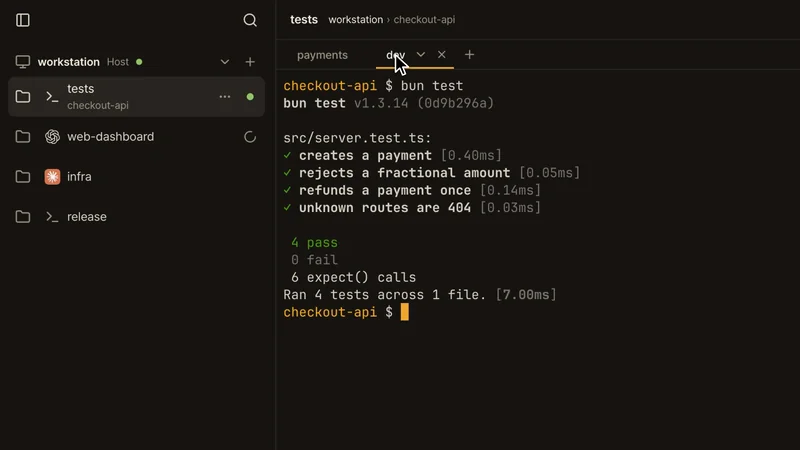Click the workstation host name
This screenshot has height=450, width=800.
pos(68,62)
